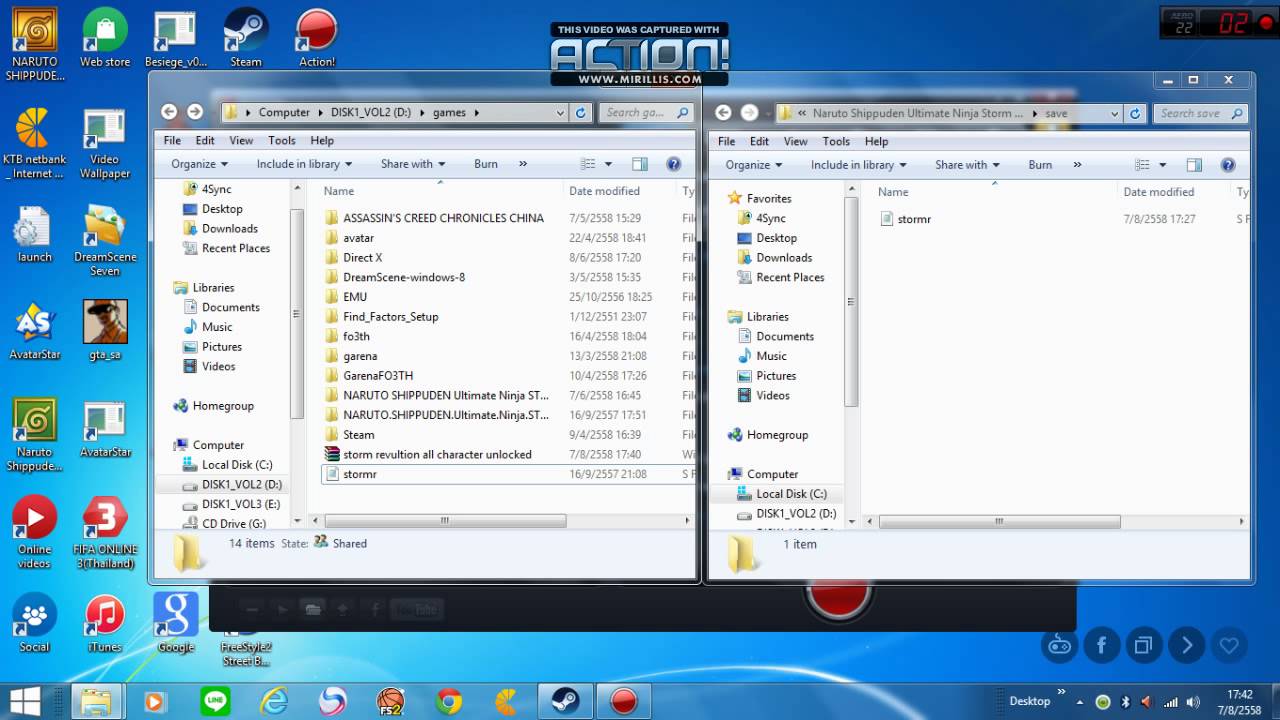1280x720 pixels.
Task: Click Desktop toolbar label in taskbar
Action: [1030, 701]
